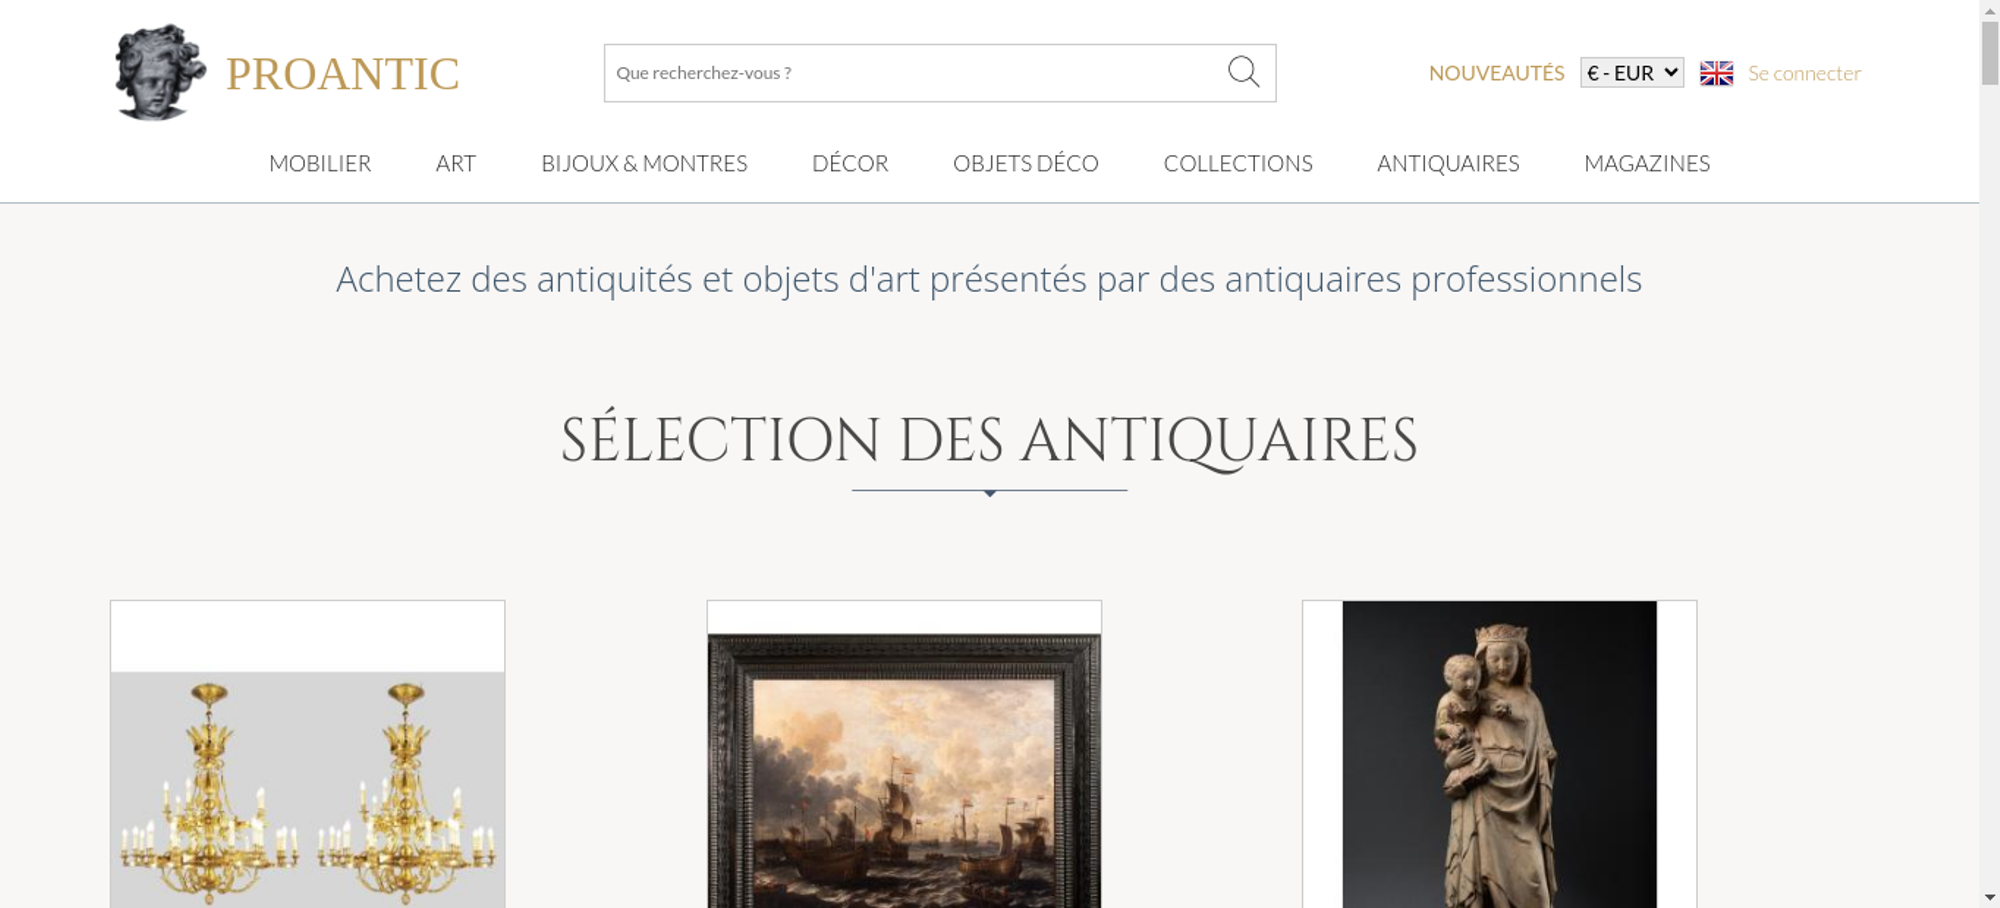Click the magnifying glass search icon
Screen dimensions: 2000x908
(x=1243, y=72)
